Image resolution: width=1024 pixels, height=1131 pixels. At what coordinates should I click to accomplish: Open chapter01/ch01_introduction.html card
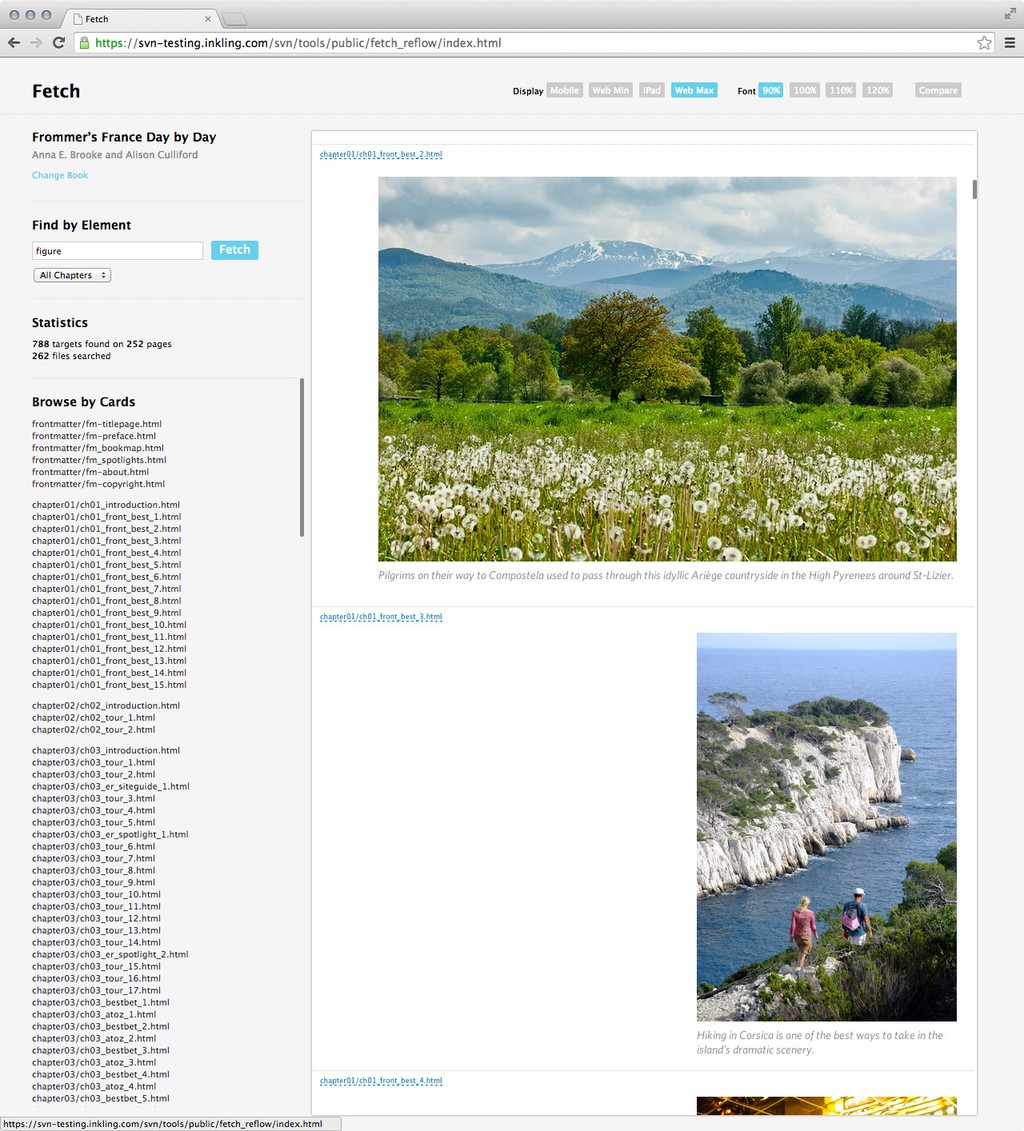click(x=105, y=505)
